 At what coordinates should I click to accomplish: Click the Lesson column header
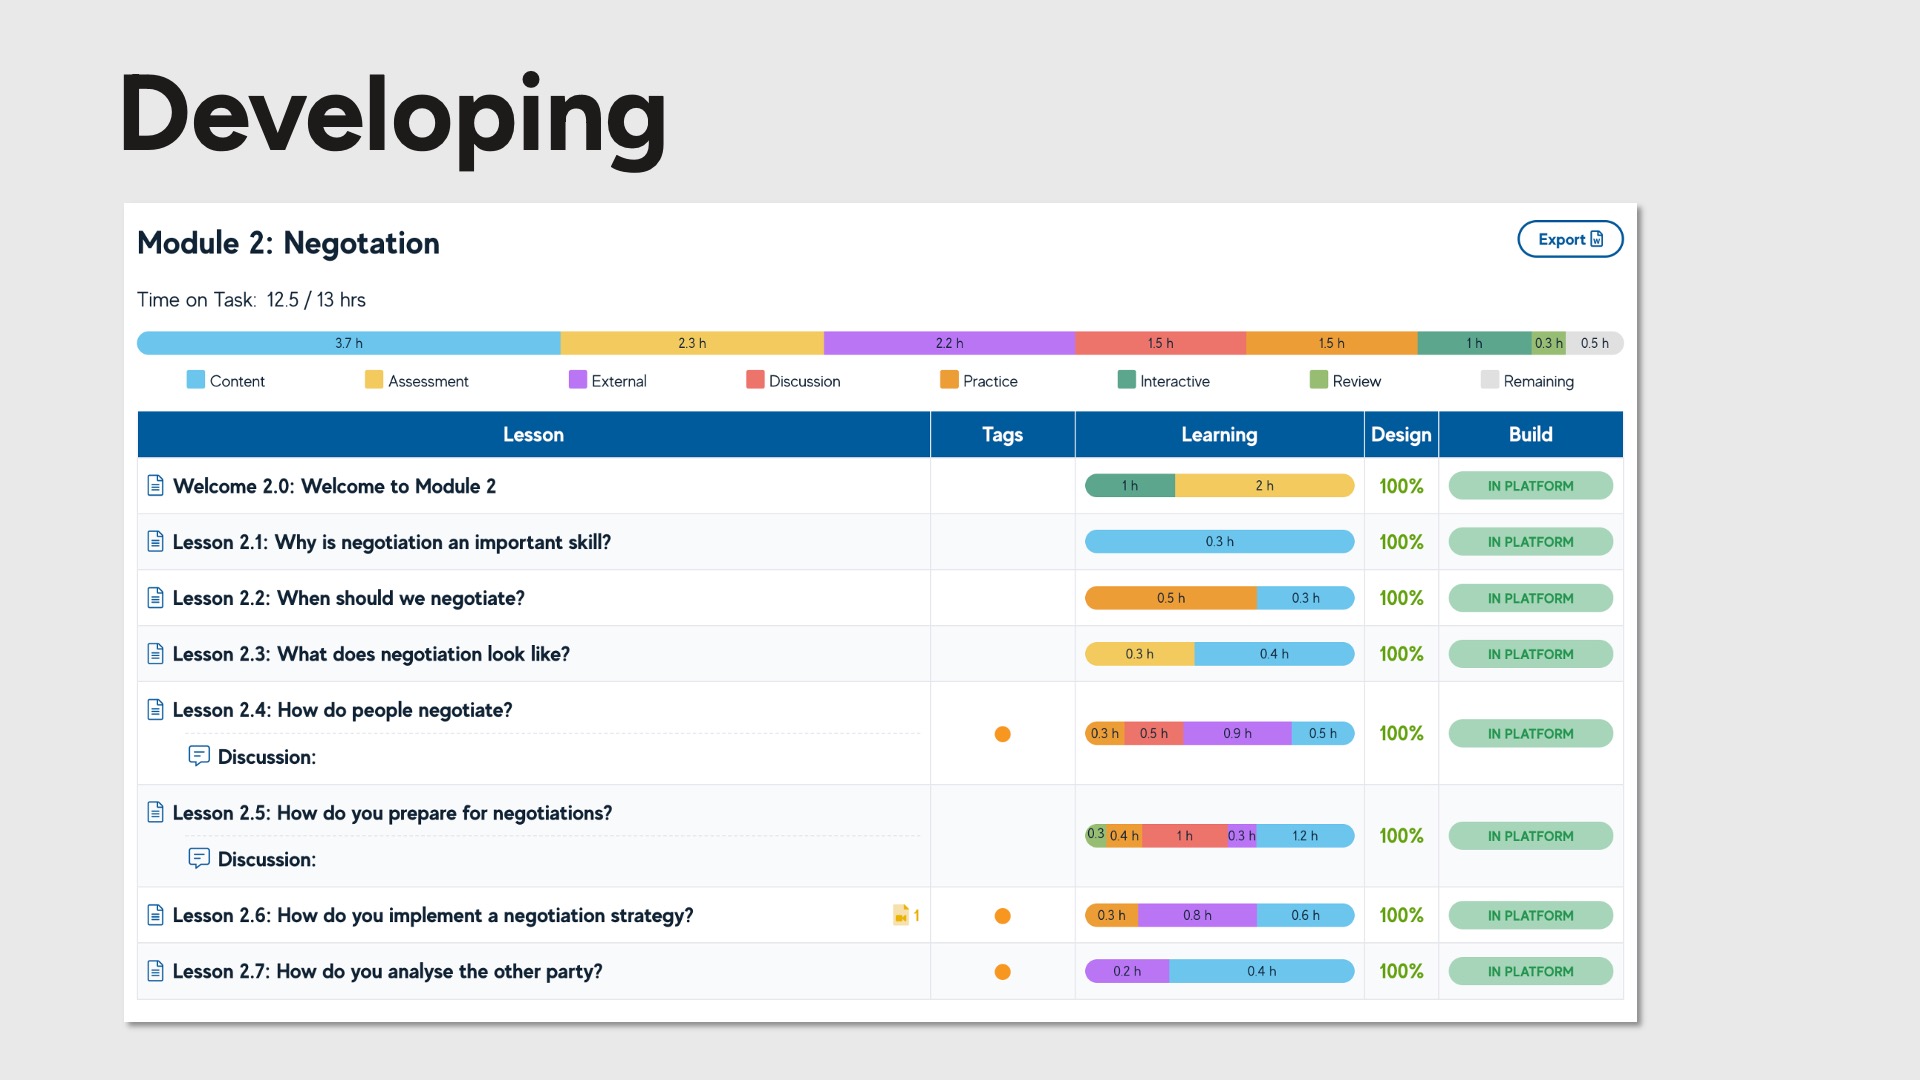[x=533, y=434]
